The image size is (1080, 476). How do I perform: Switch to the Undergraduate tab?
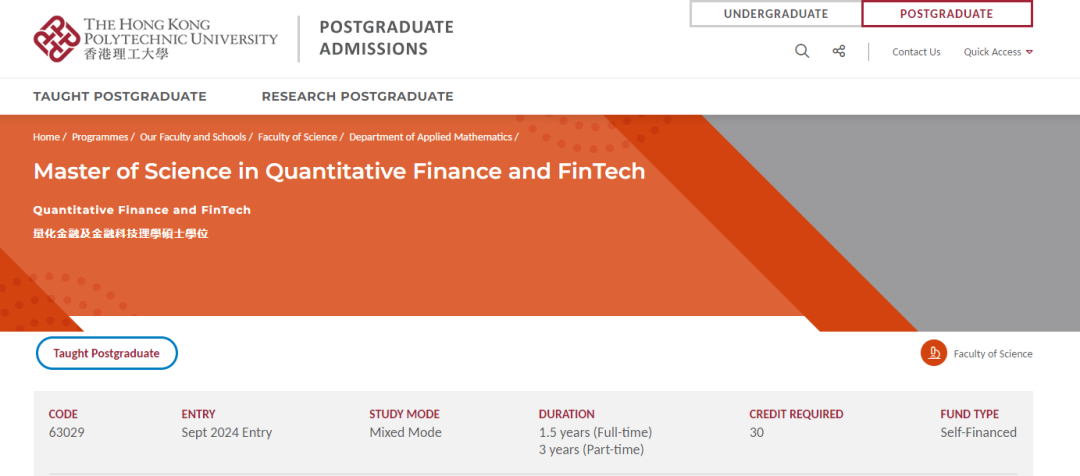coord(776,14)
